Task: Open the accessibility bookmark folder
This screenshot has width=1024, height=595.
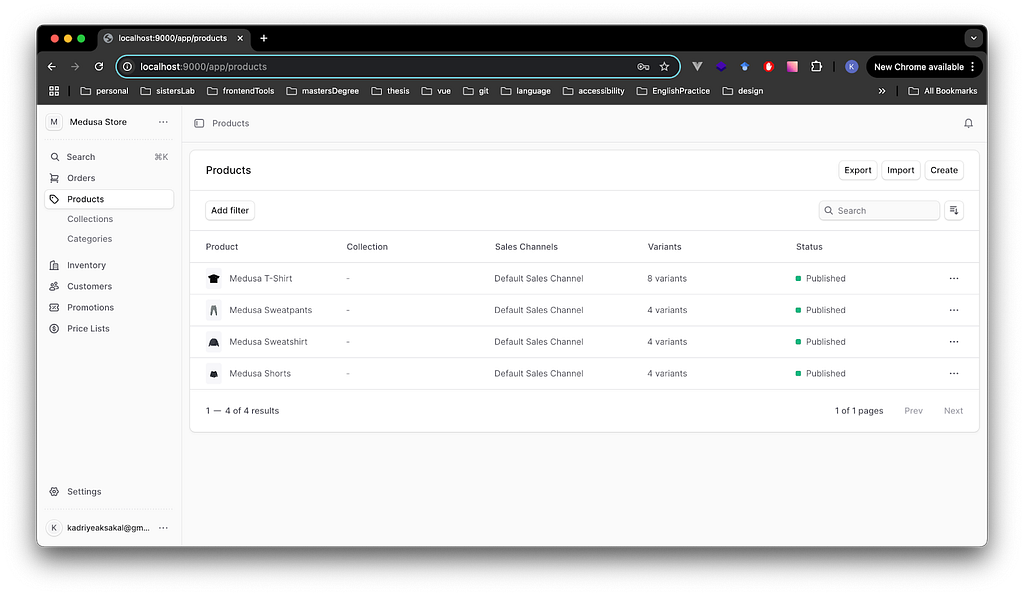Action: [594, 91]
